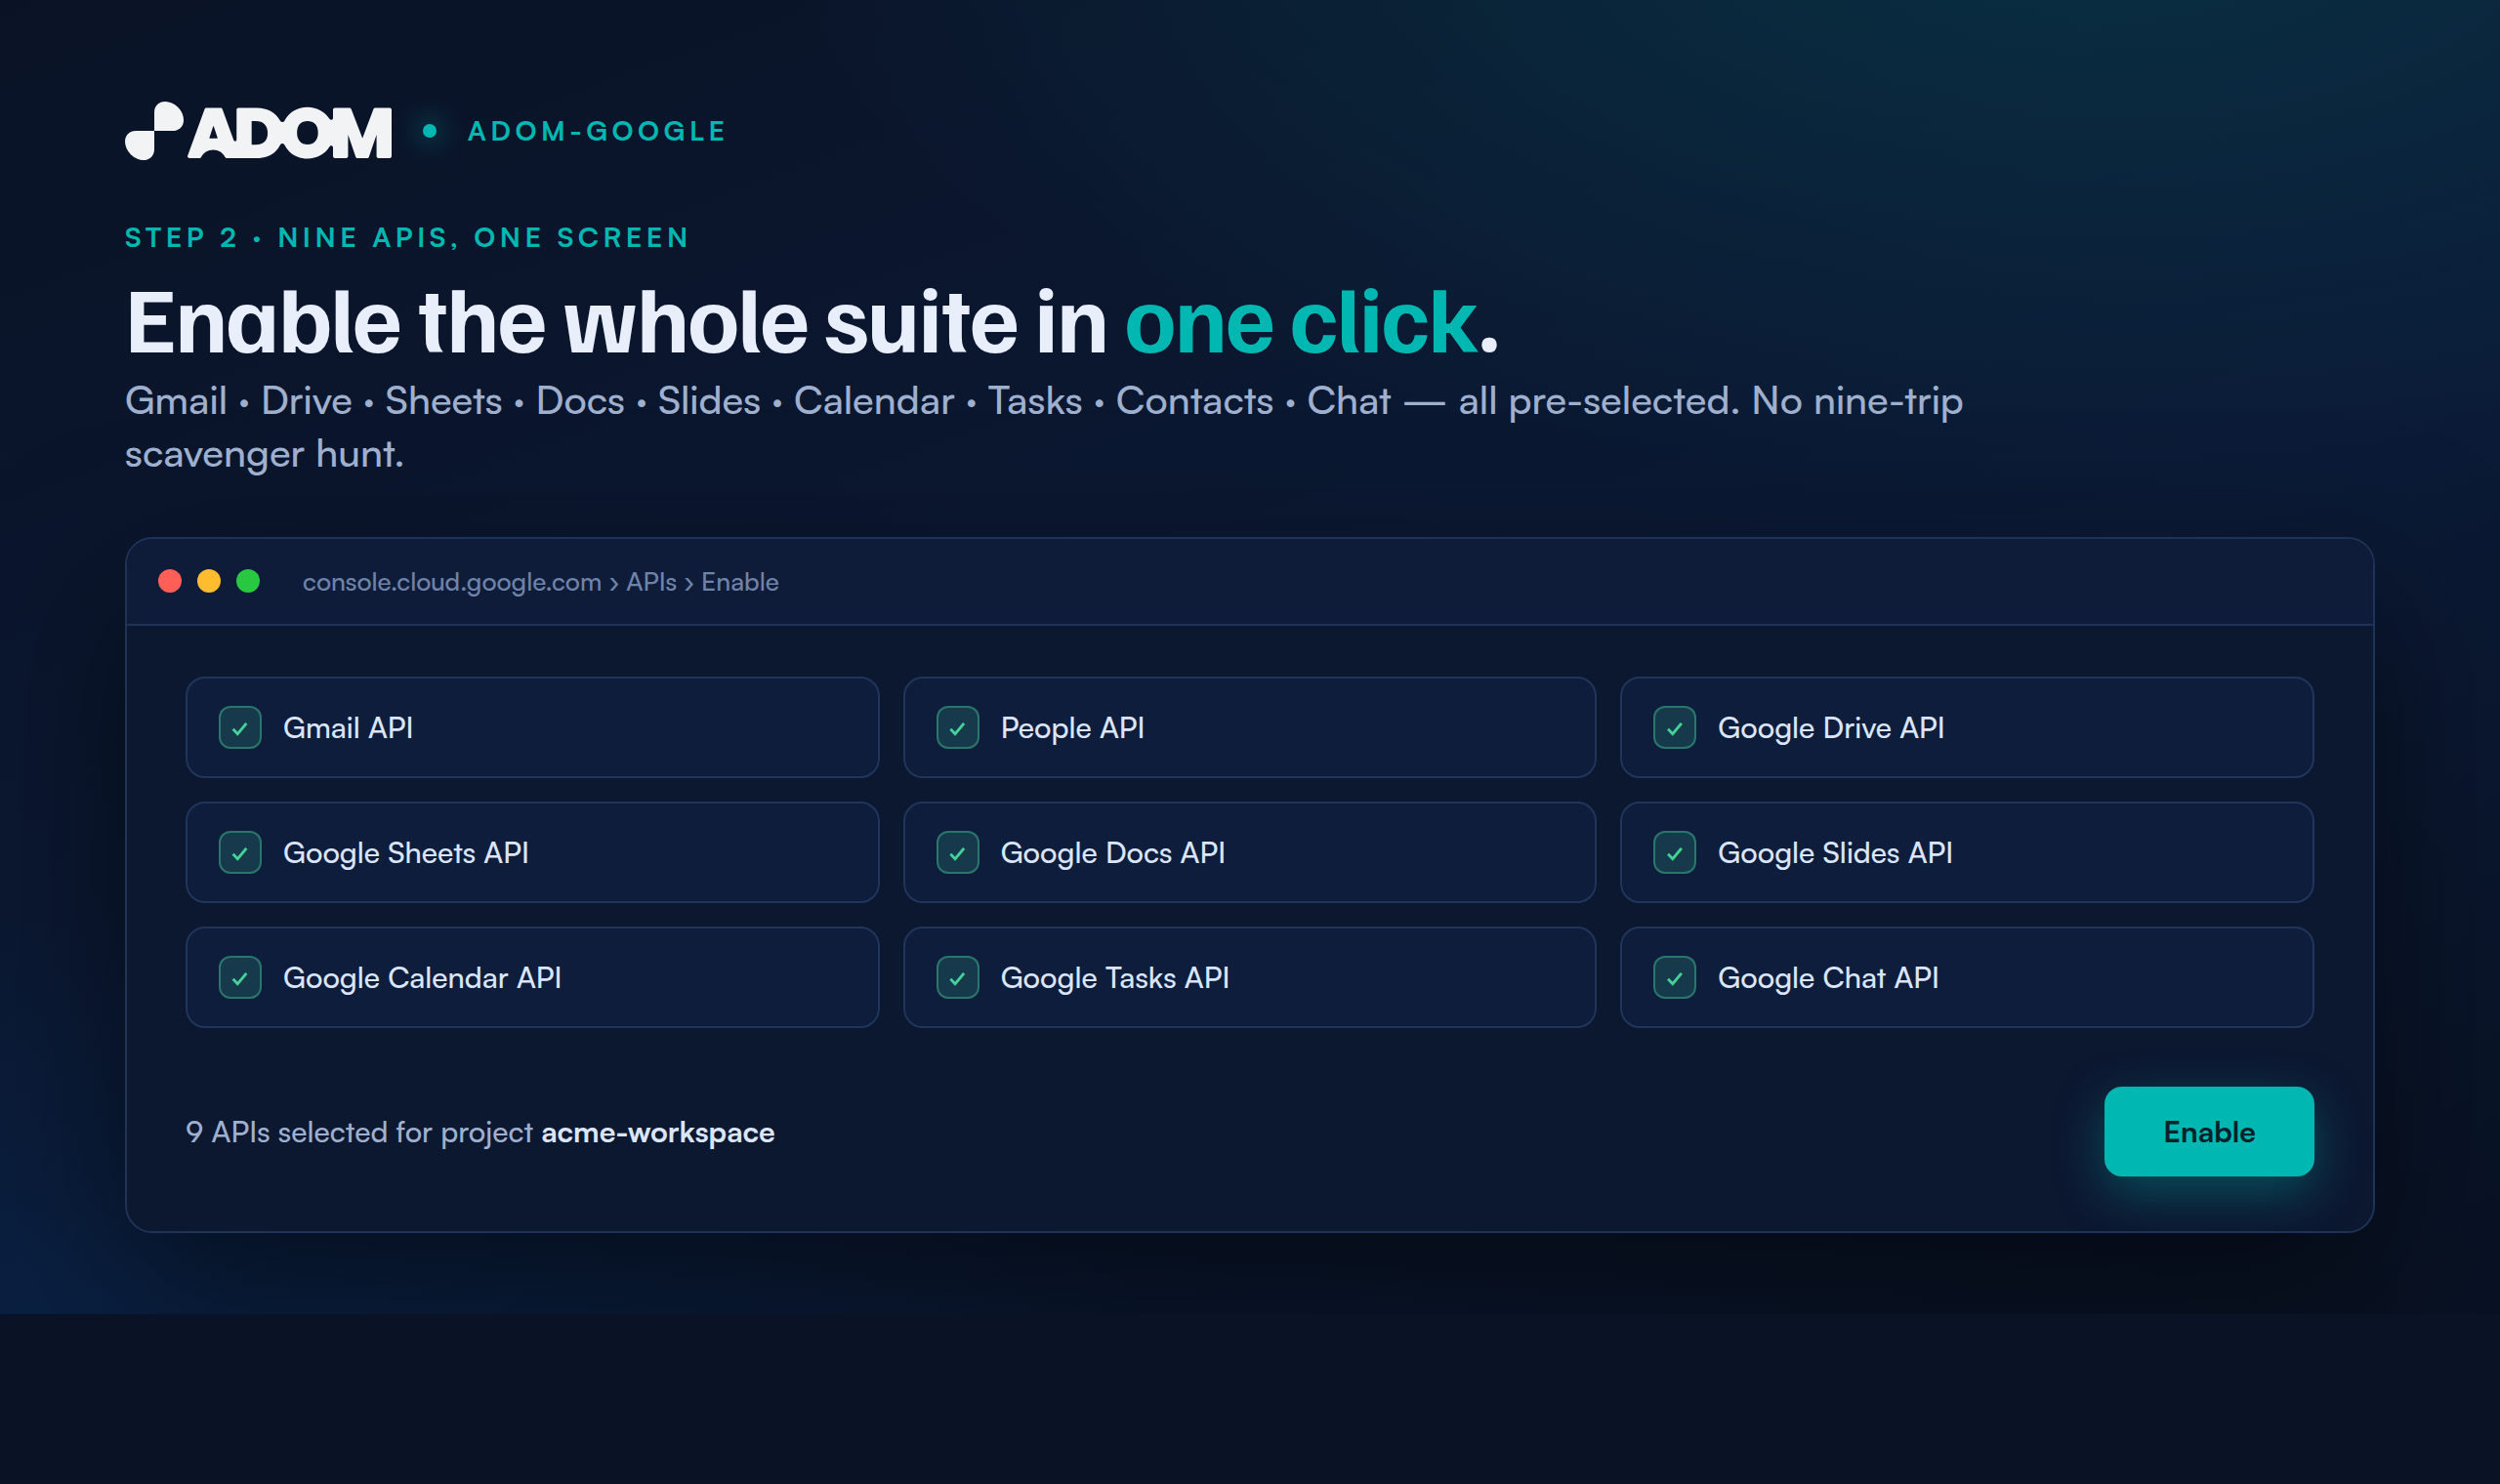The width and height of the screenshot is (2500, 1484).
Task: Click the '9 APIs selected for project' text
Action: pos(359,1133)
